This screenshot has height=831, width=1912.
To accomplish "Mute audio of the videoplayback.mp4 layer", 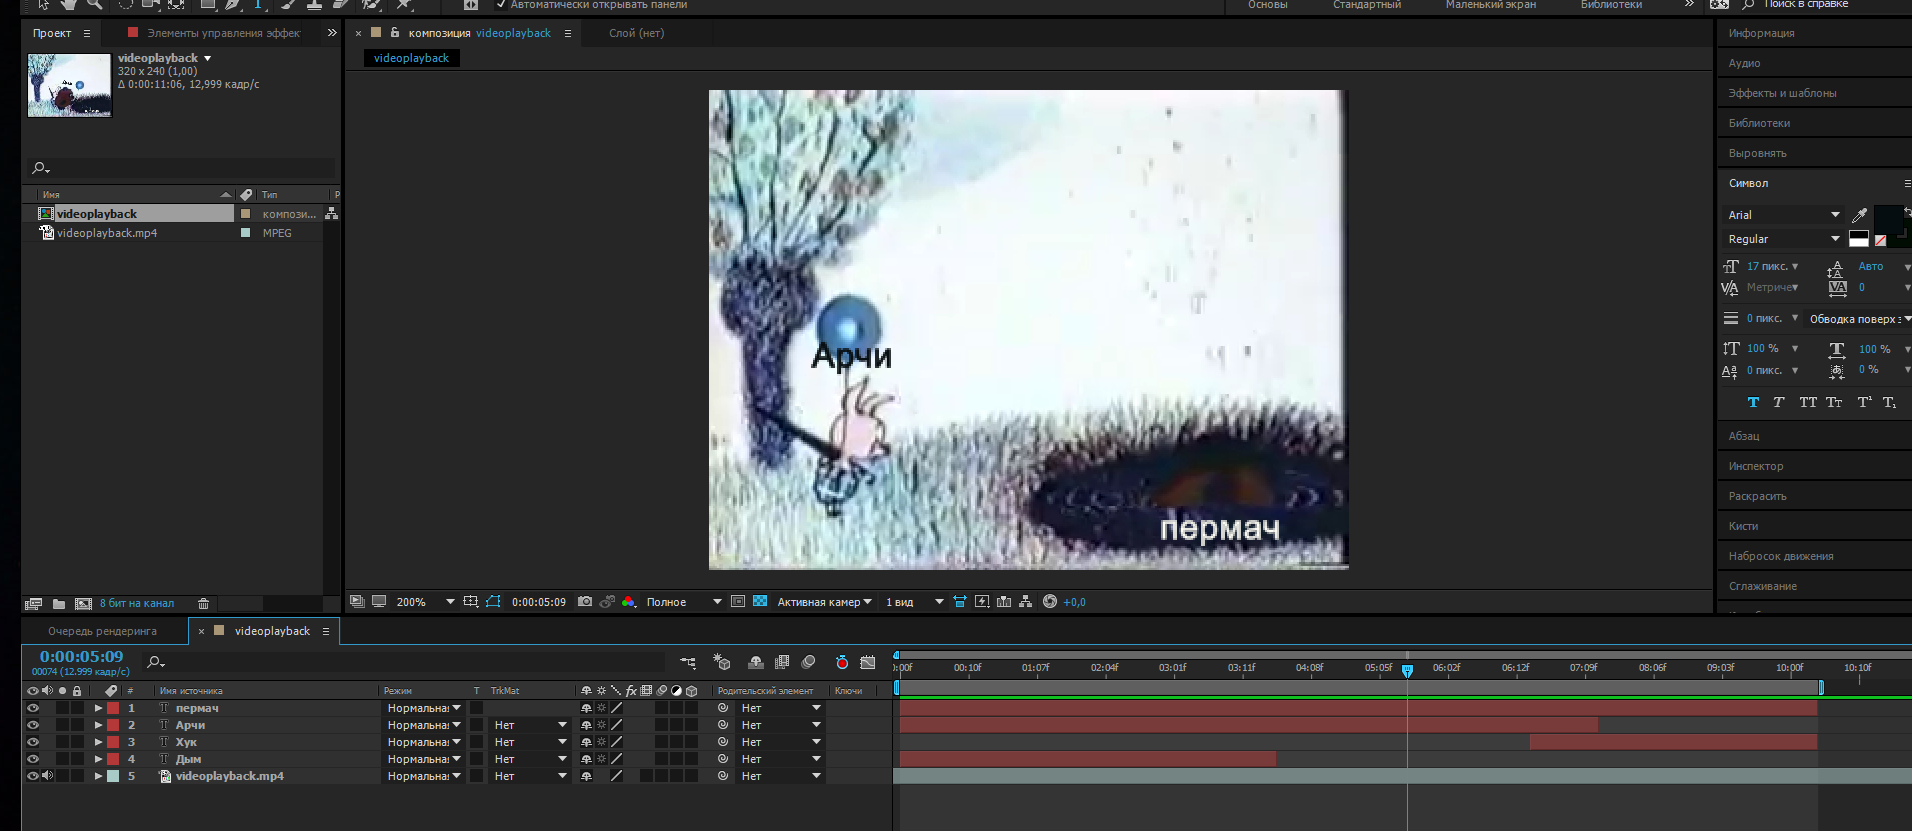I will 47,776.
